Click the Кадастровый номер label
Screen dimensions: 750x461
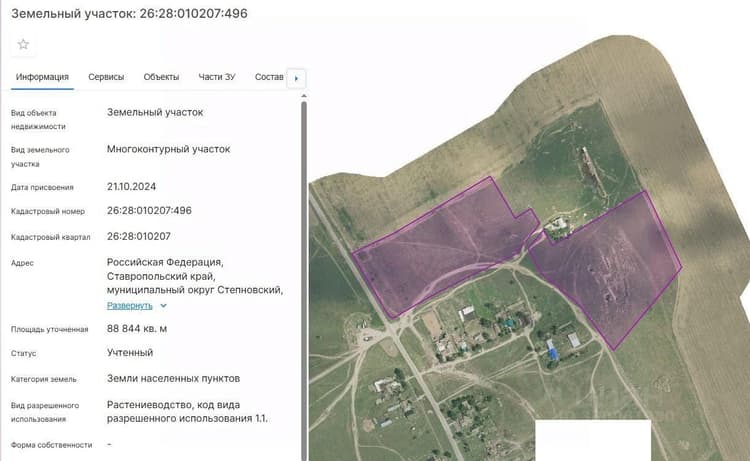click(48, 211)
